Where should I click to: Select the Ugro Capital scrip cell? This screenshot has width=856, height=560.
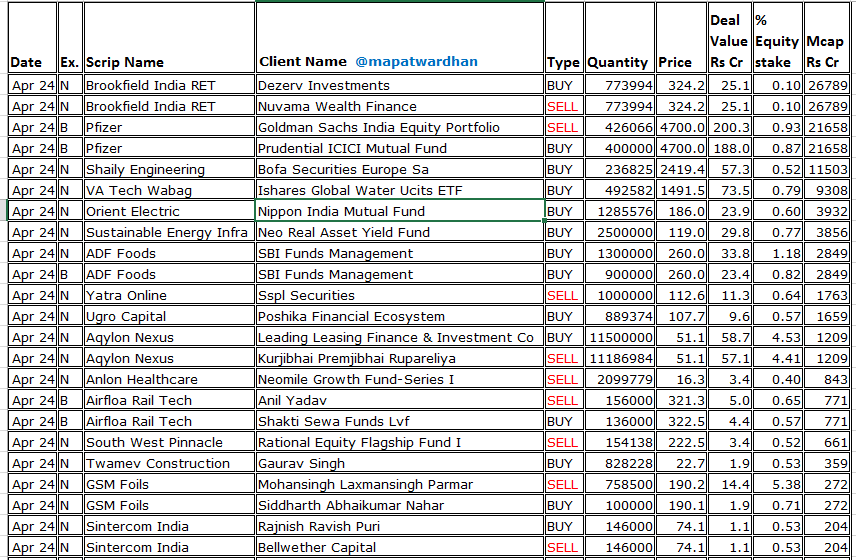point(169,317)
